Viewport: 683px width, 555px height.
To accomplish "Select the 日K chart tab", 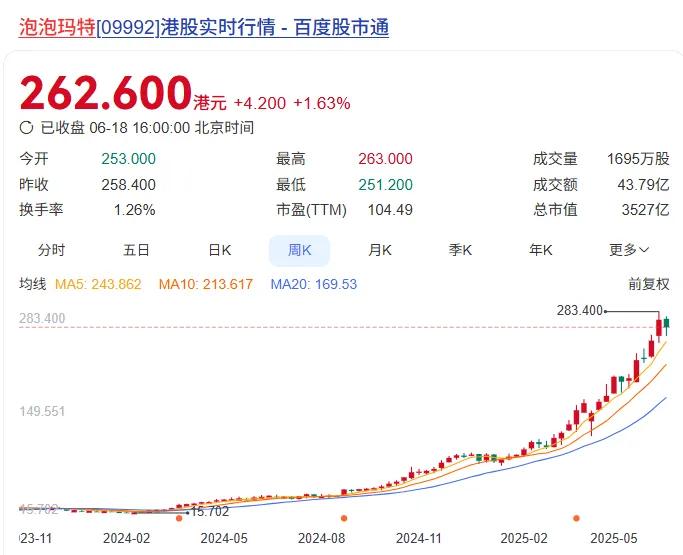I will pyautogui.click(x=220, y=250).
